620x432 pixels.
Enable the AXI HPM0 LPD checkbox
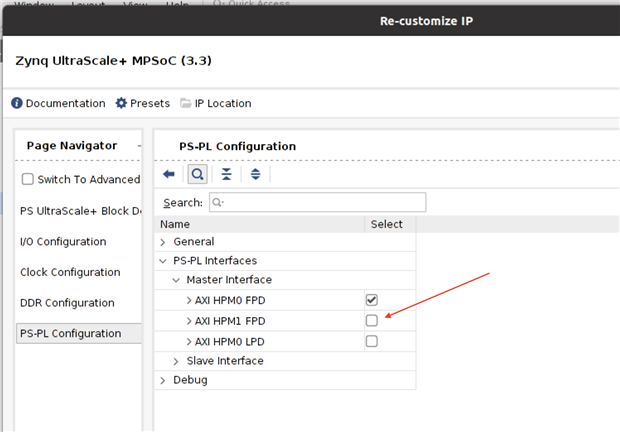(372, 341)
